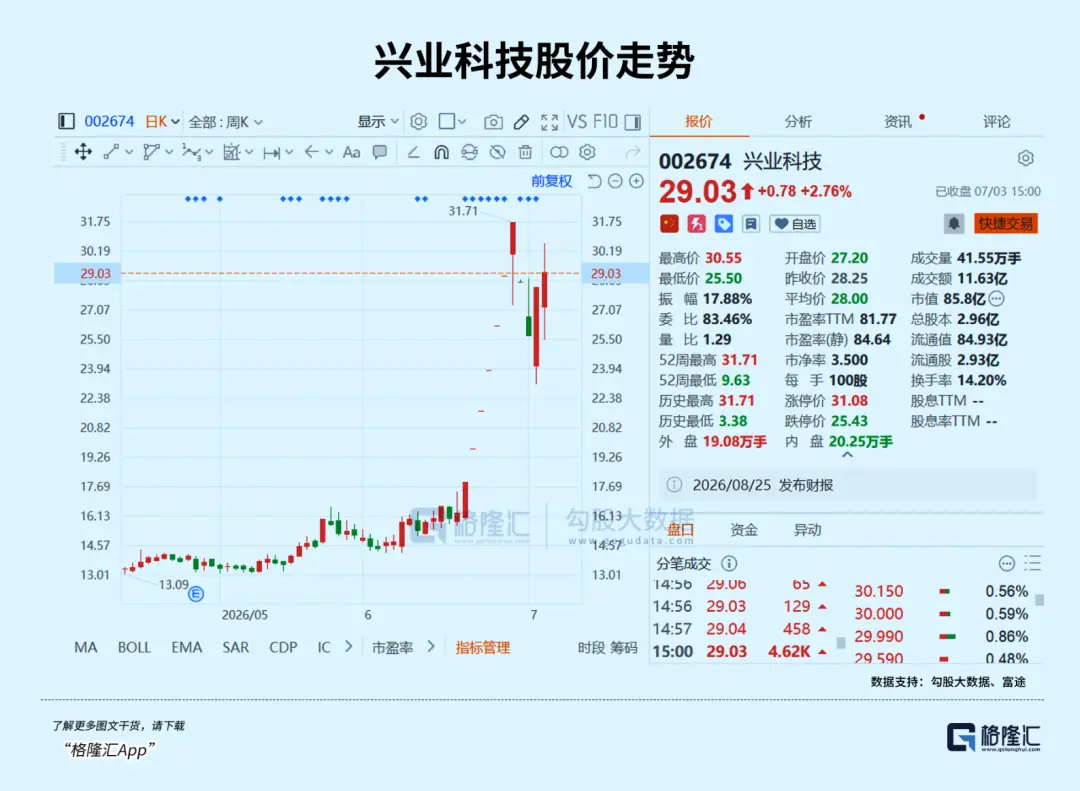
Task: Open 指标管理 indicator management
Action: tap(482, 648)
